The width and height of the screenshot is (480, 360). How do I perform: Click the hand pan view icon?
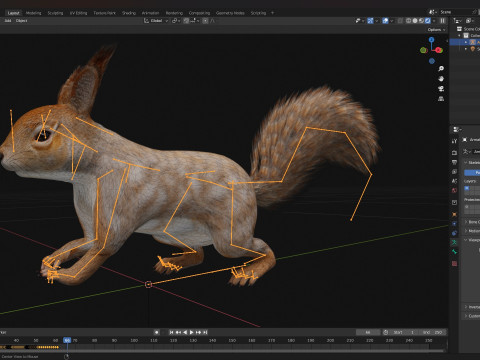pos(441,79)
